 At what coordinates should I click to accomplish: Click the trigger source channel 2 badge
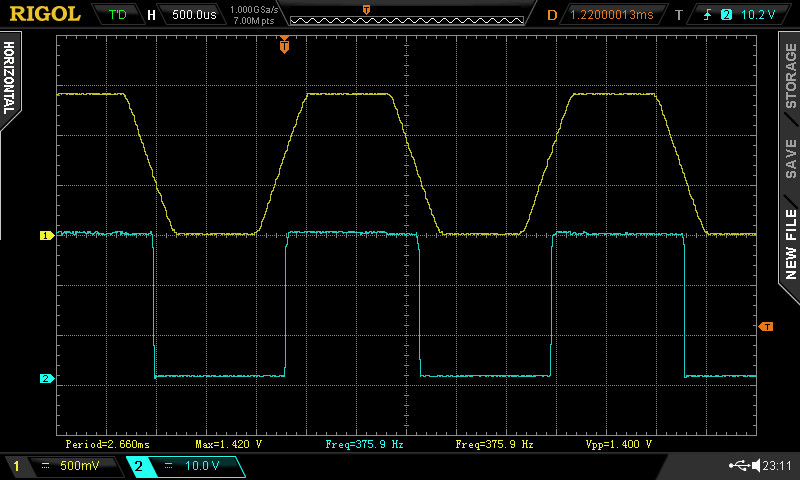(726, 15)
